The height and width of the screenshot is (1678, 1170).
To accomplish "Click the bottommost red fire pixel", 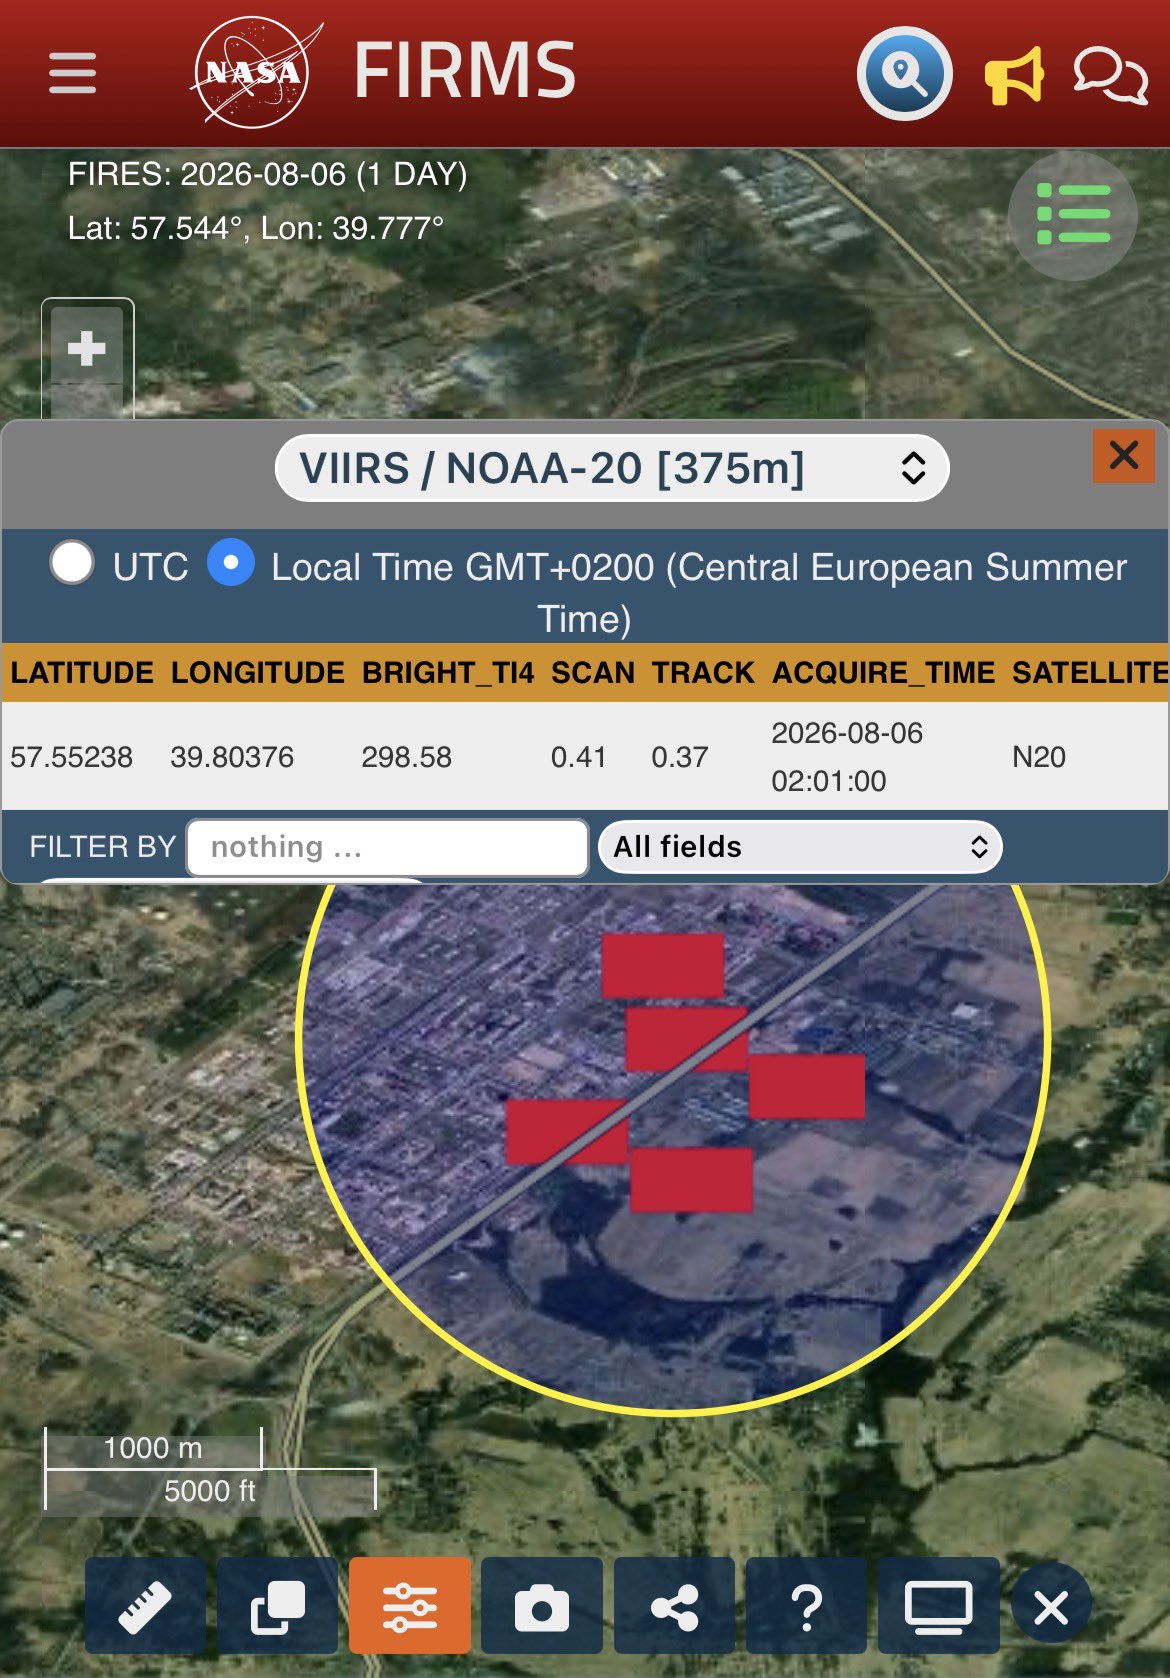I will pyautogui.click(x=691, y=1180).
